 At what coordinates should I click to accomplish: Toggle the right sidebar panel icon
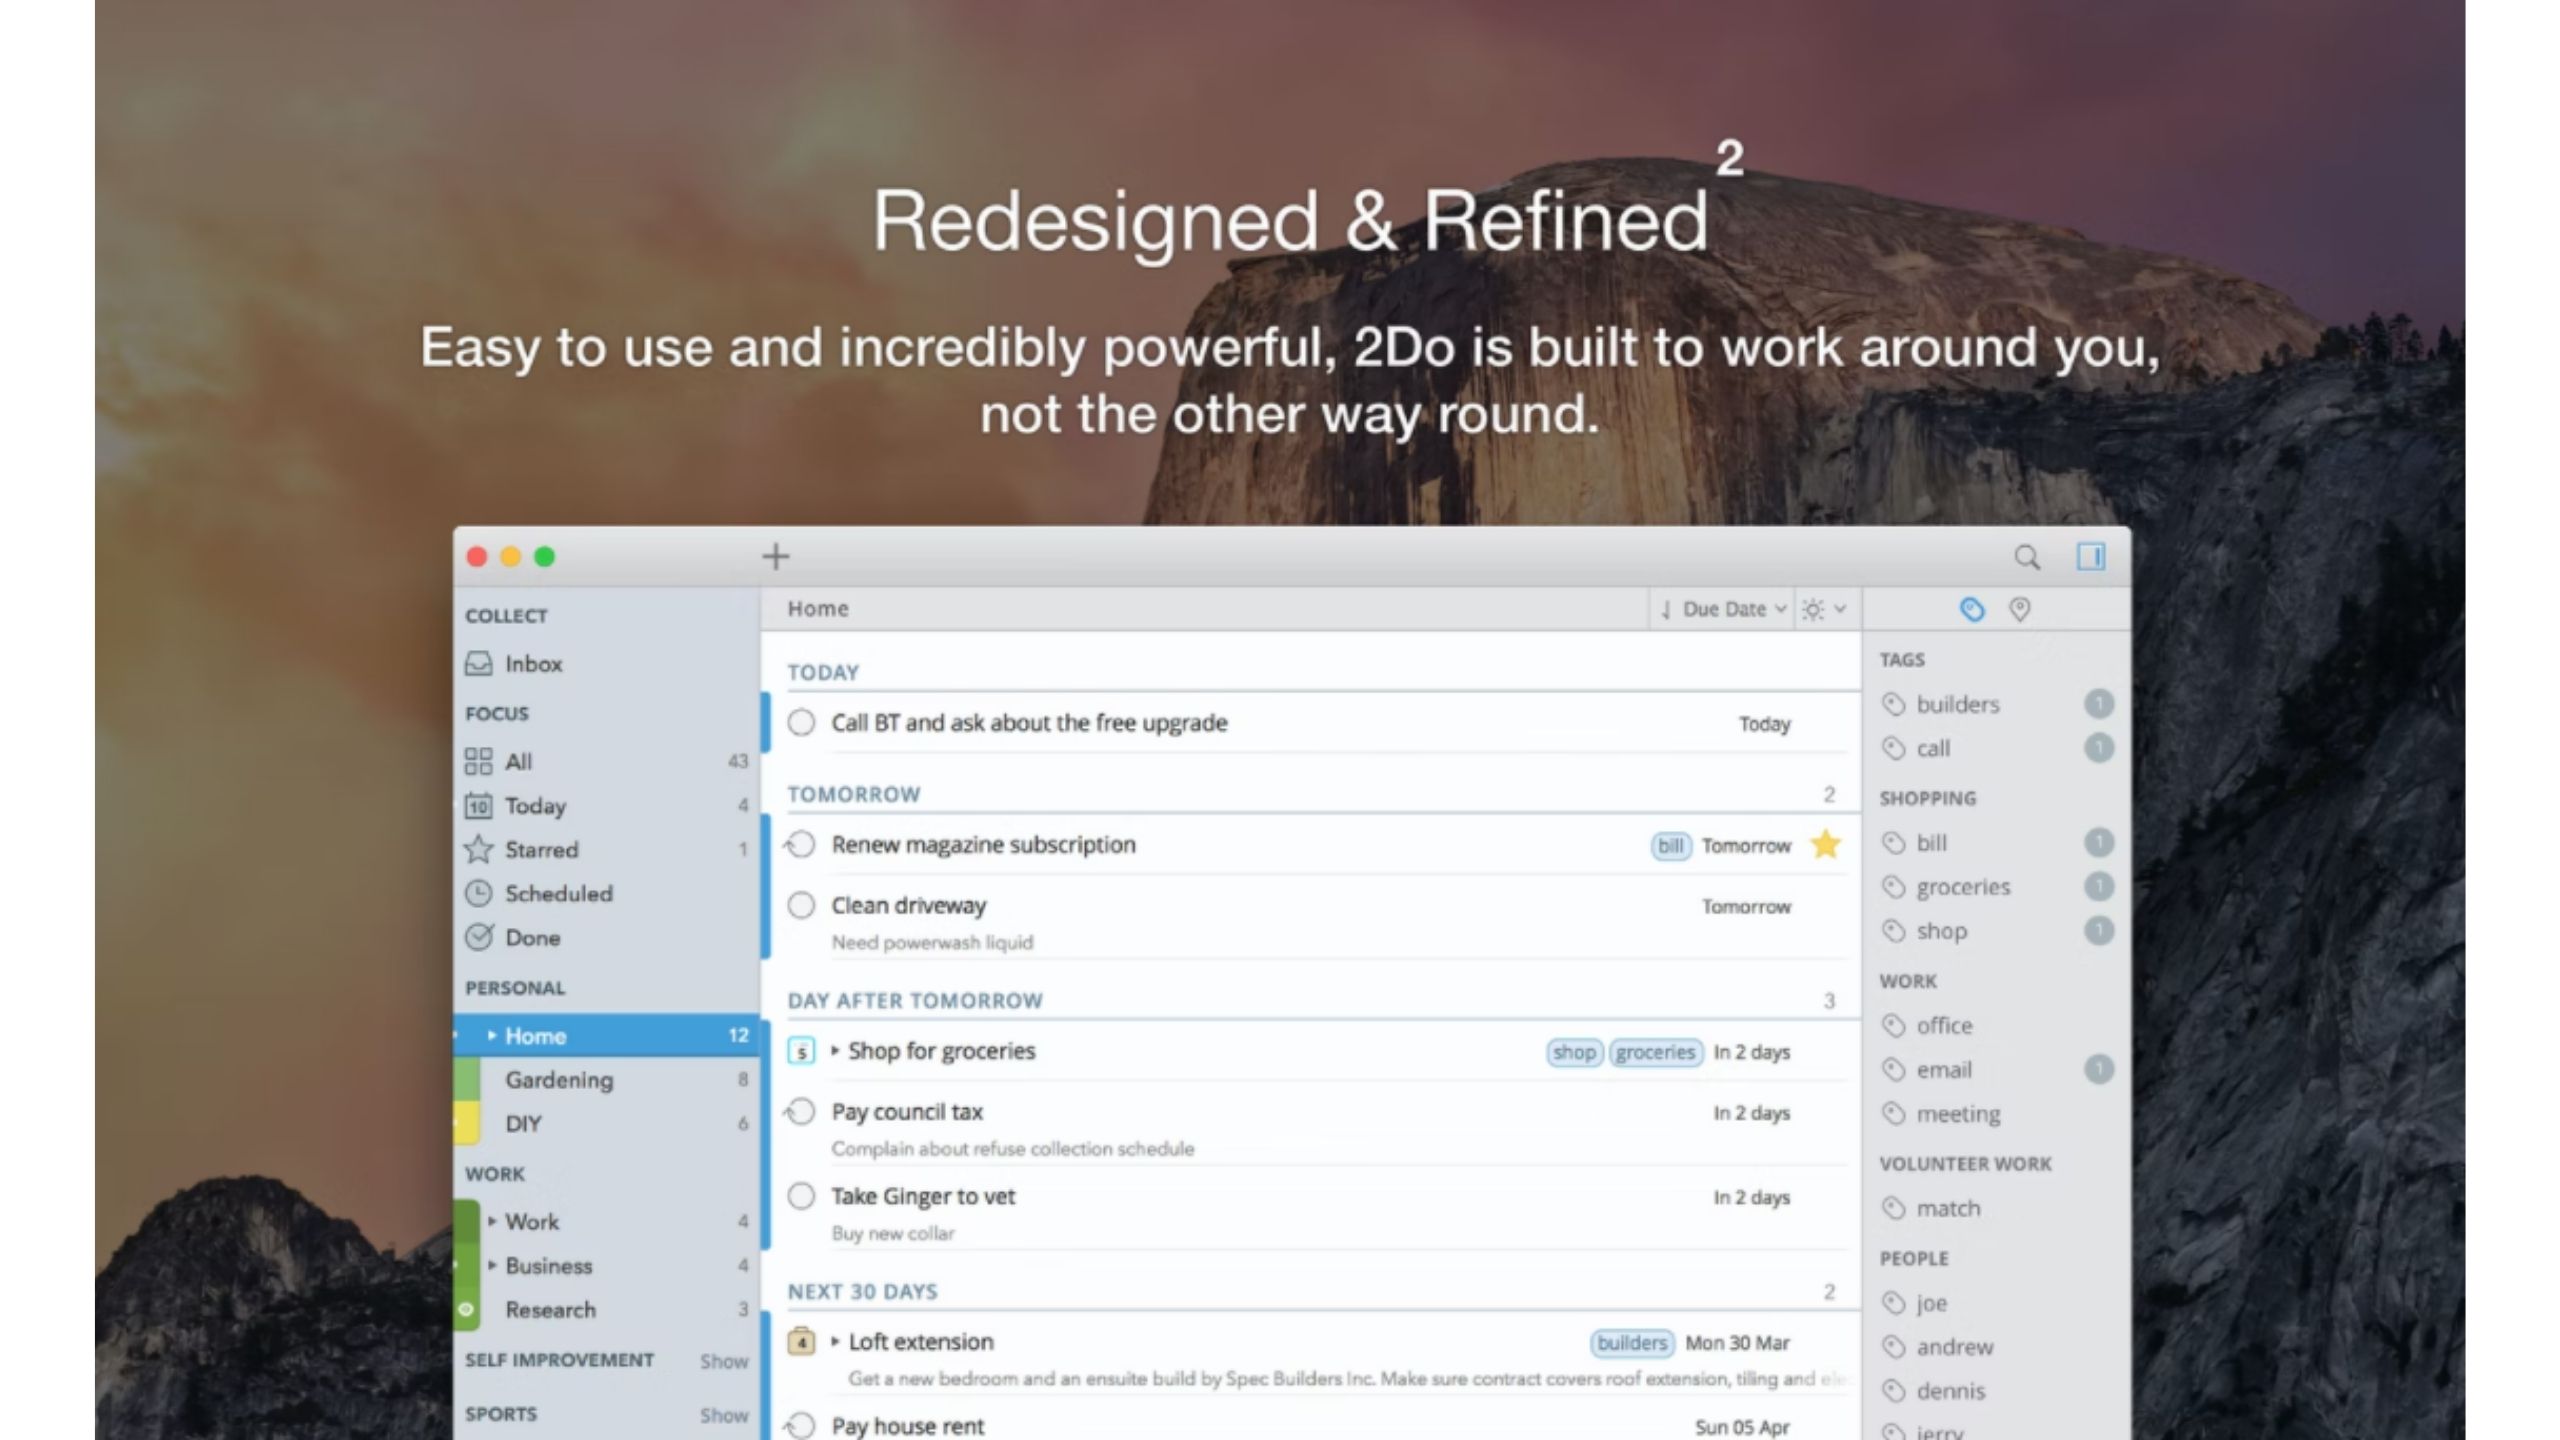(2090, 557)
